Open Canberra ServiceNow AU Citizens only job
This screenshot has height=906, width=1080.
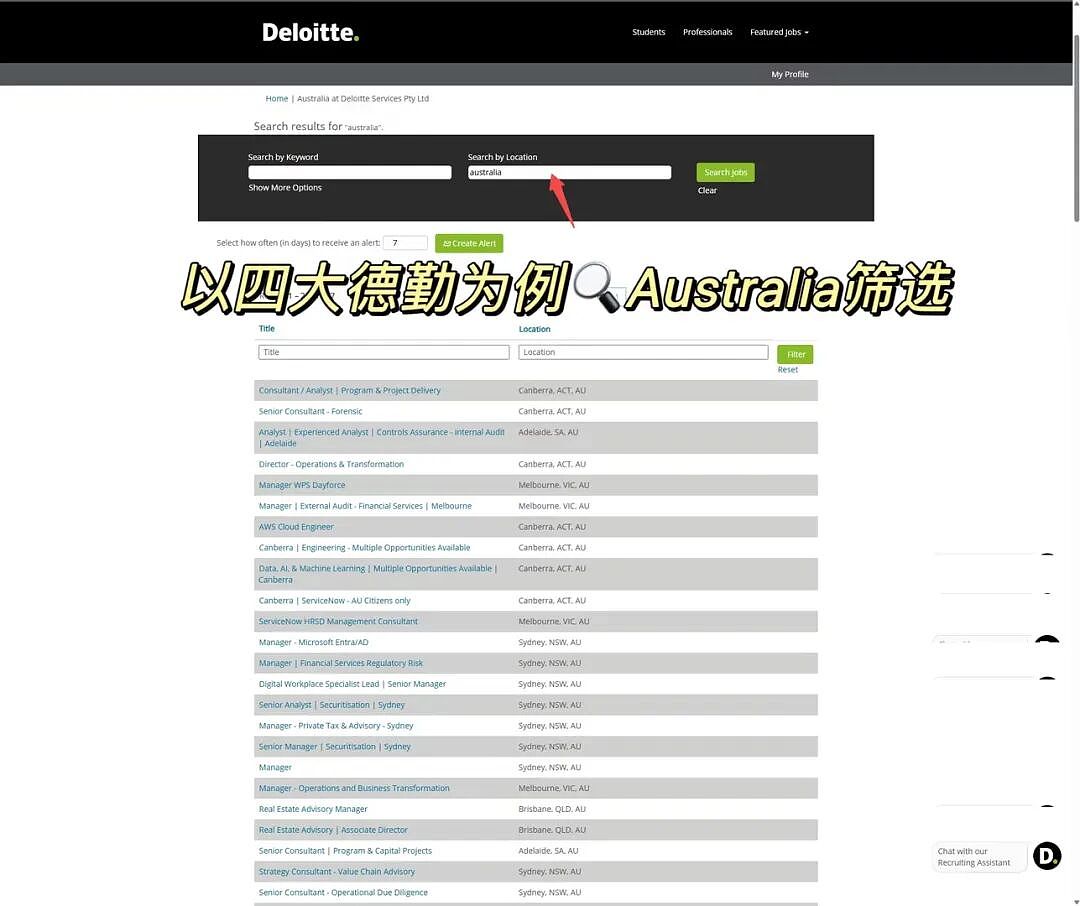(334, 601)
